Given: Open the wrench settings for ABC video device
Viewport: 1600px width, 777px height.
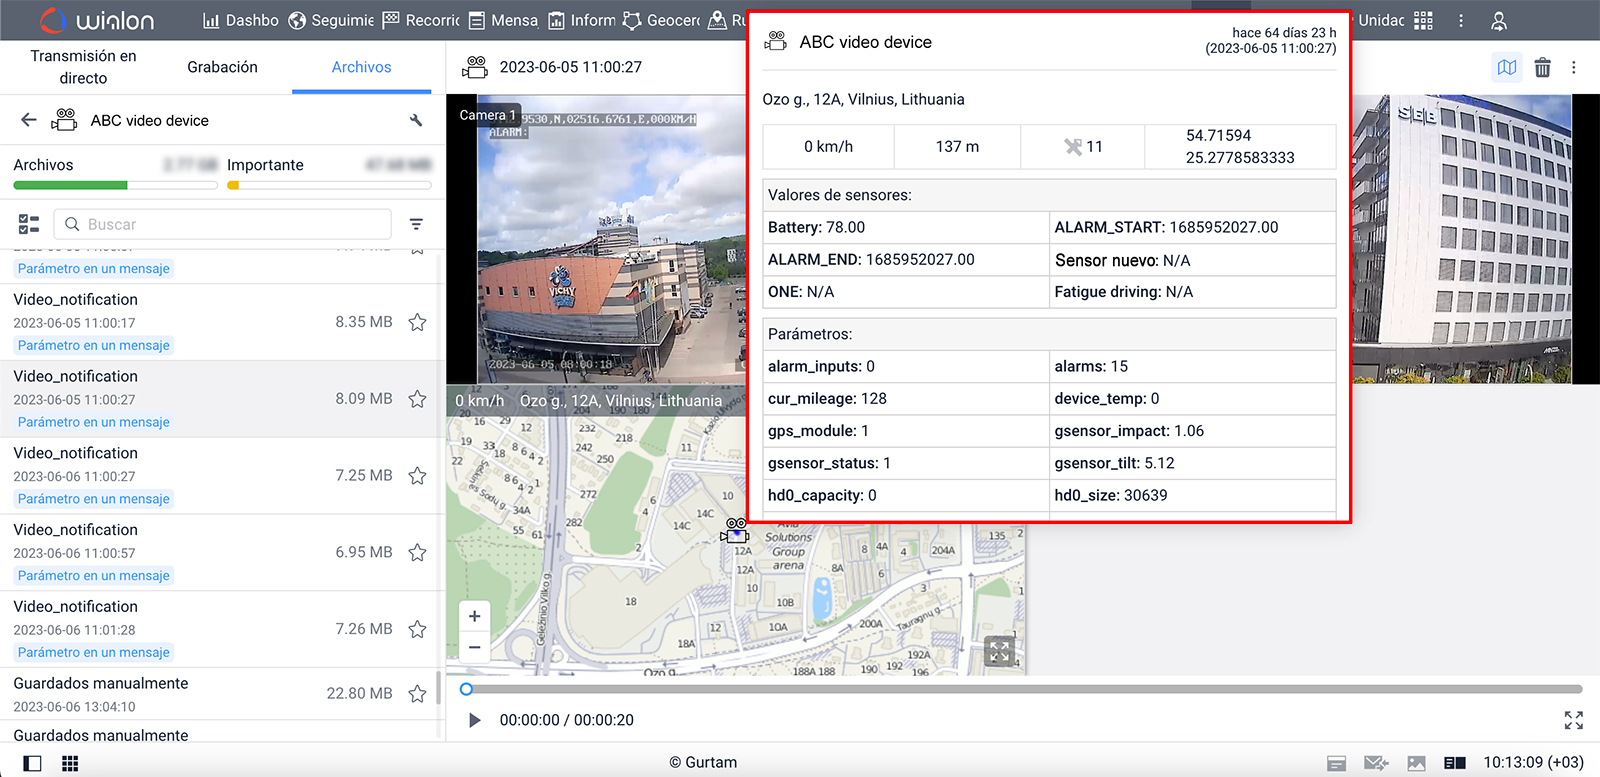Looking at the screenshot, I should click(416, 120).
